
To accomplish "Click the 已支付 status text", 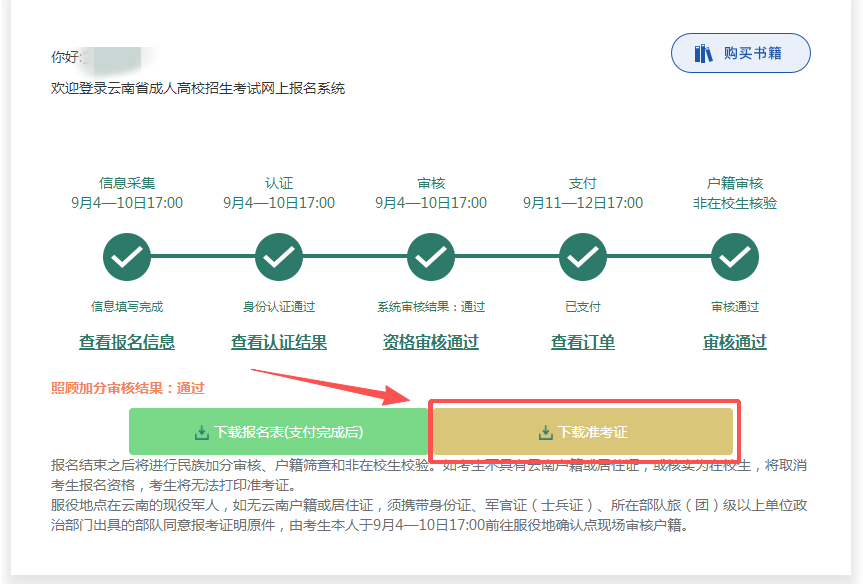I will pyautogui.click(x=583, y=307).
